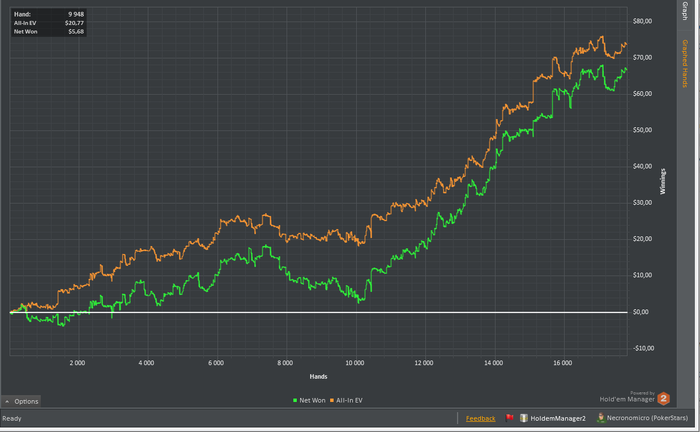Click the 16 000 hands axis label
Viewport: 700px width, 432px height.
click(563, 363)
